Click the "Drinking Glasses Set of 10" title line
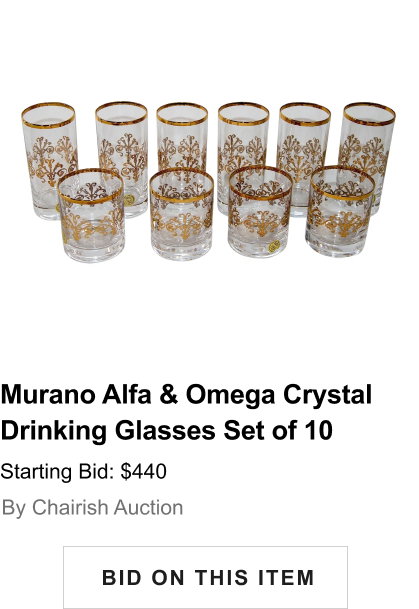The image size is (419, 609). (x=167, y=431)
